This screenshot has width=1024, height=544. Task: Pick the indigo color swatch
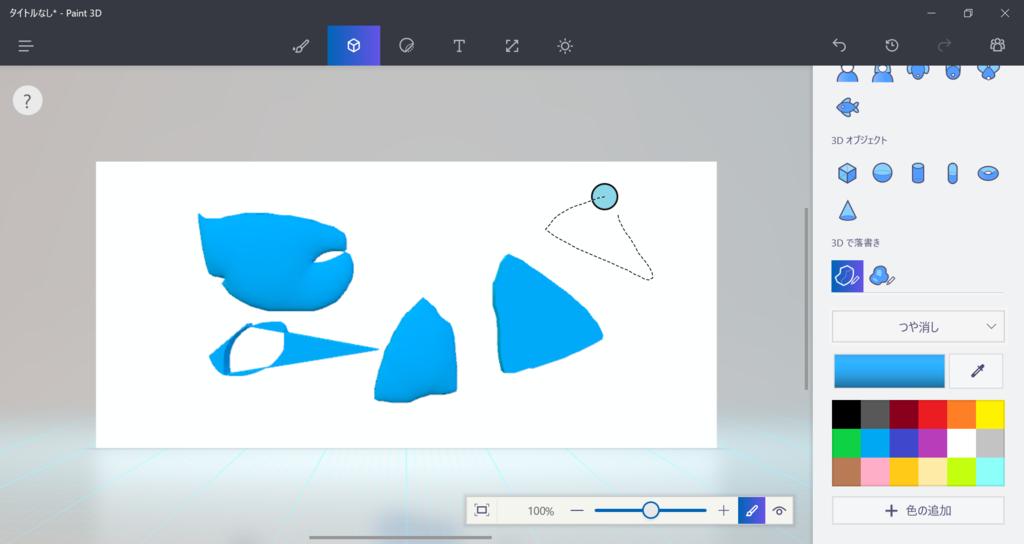(x=903, y=443)
